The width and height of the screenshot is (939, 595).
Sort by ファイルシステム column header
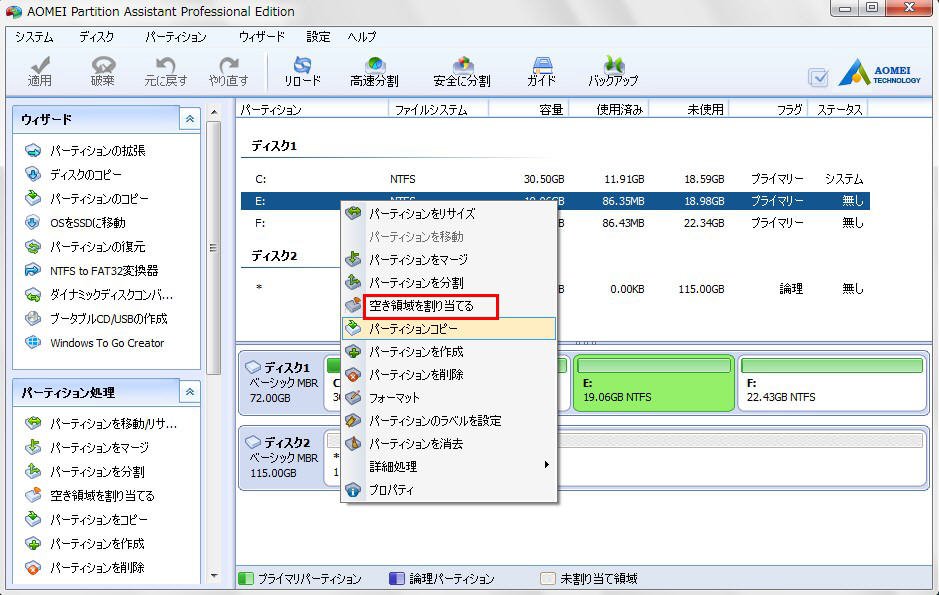[x=438, y=110]
